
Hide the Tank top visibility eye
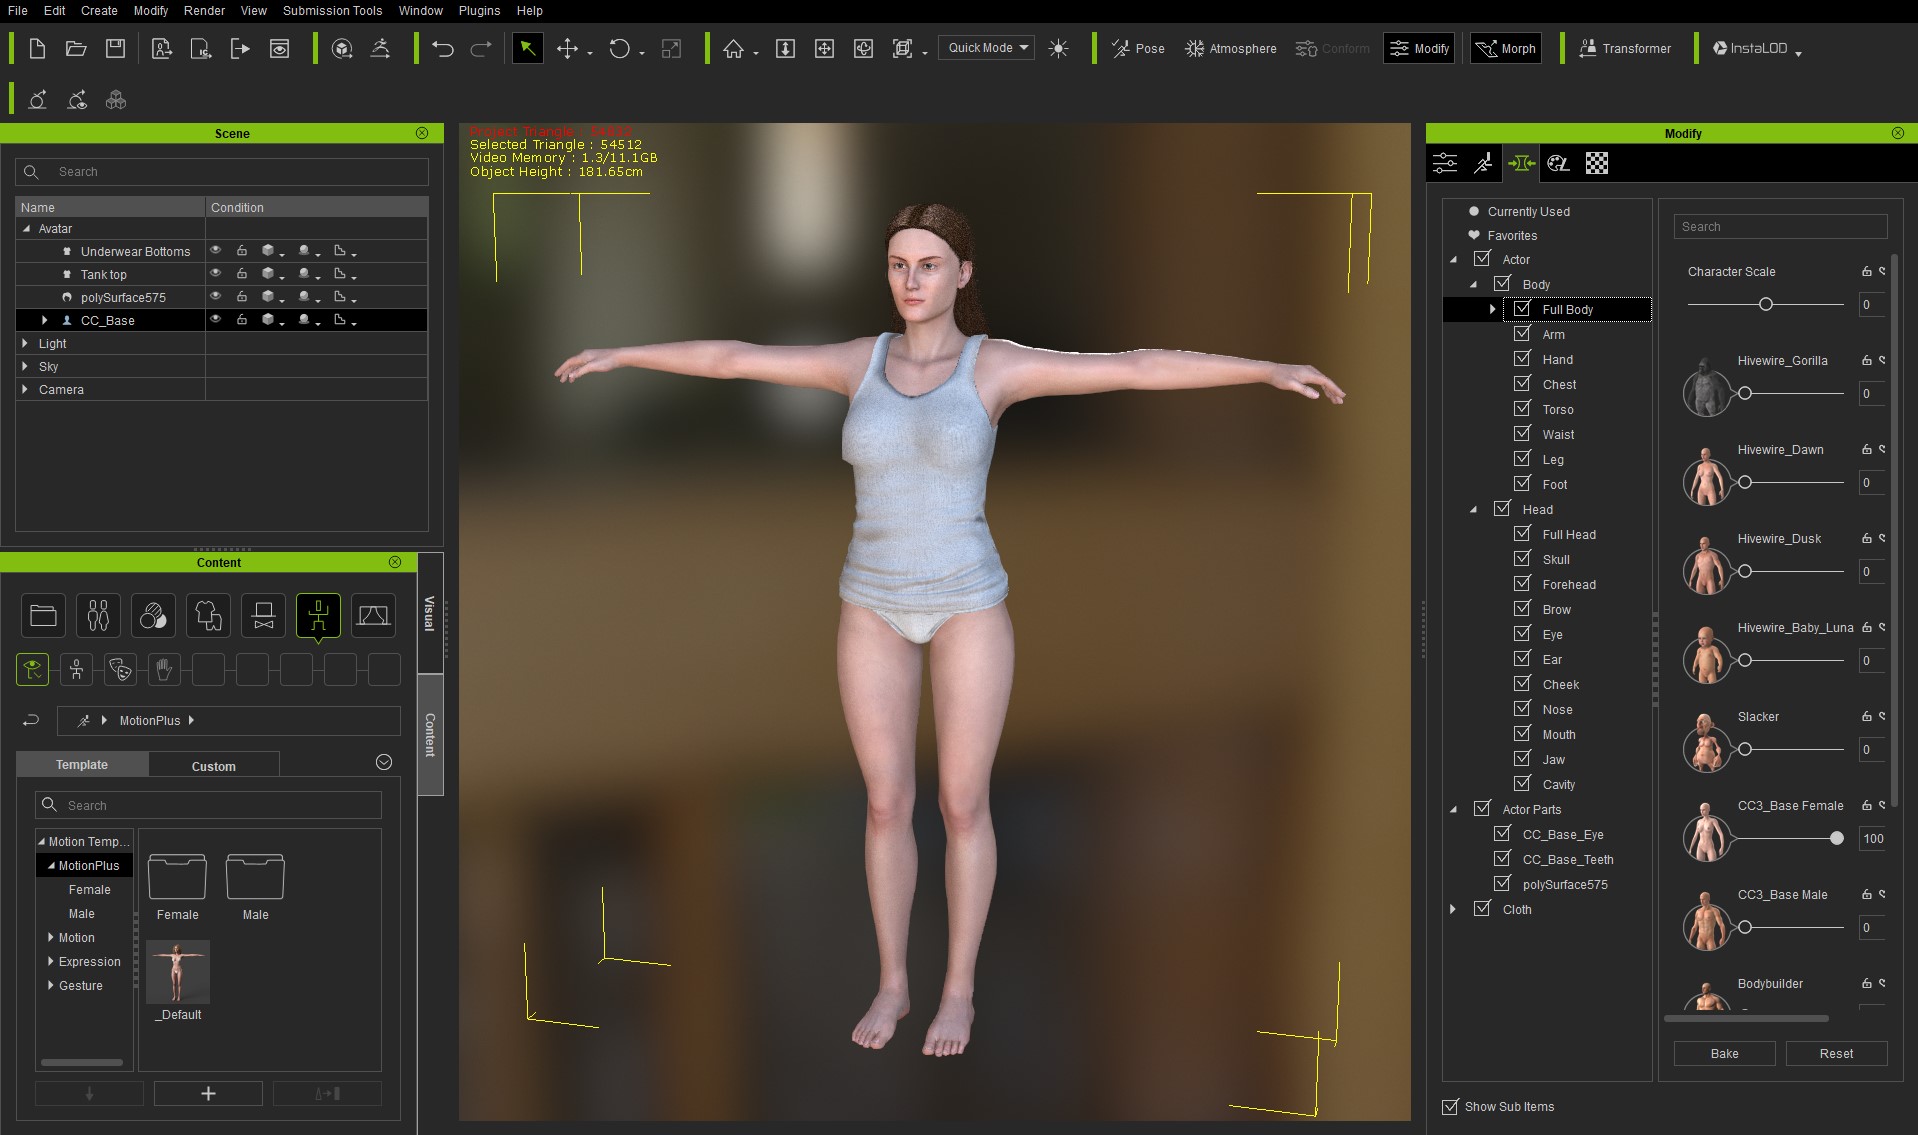click(215, 274)
